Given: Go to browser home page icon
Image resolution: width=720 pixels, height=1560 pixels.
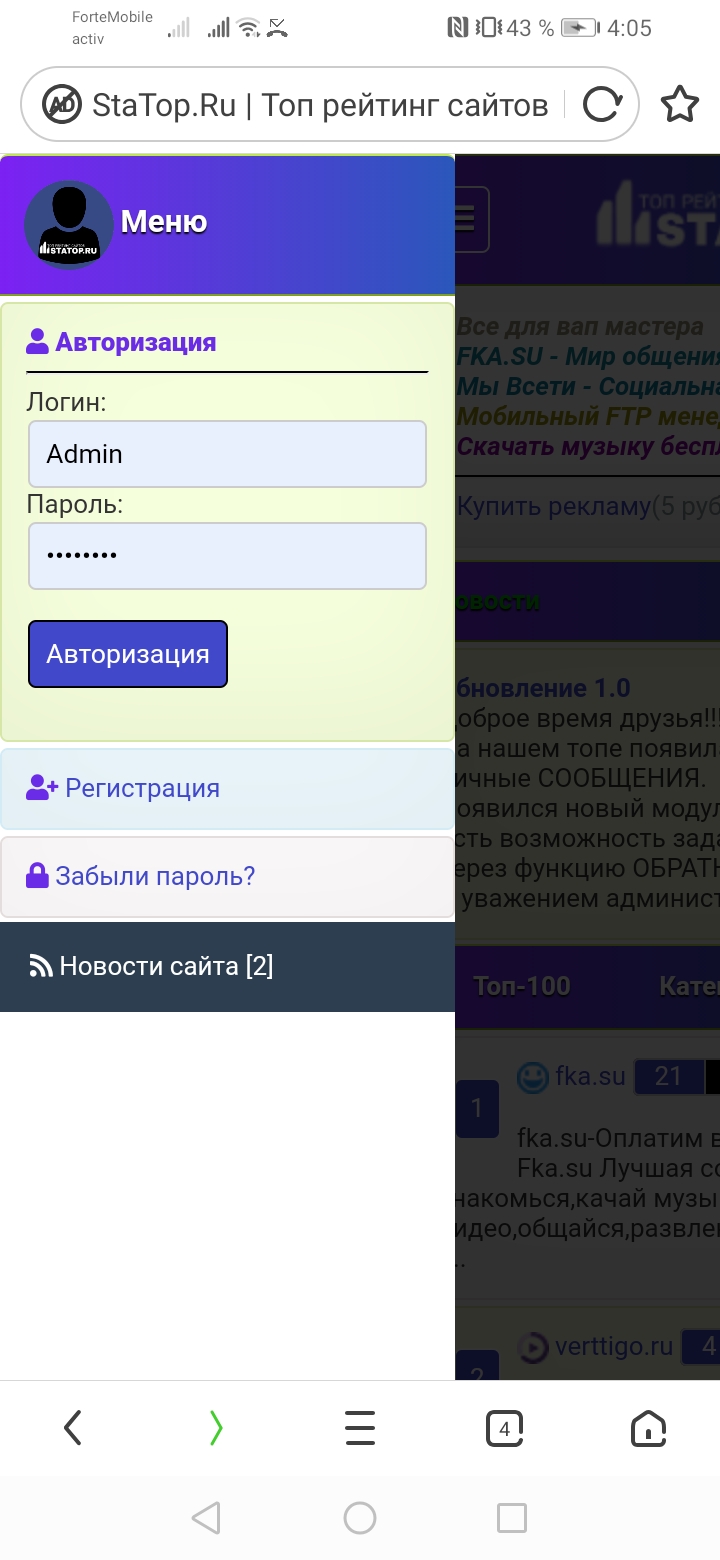Looking at the screenshot, I should 648,1428.
